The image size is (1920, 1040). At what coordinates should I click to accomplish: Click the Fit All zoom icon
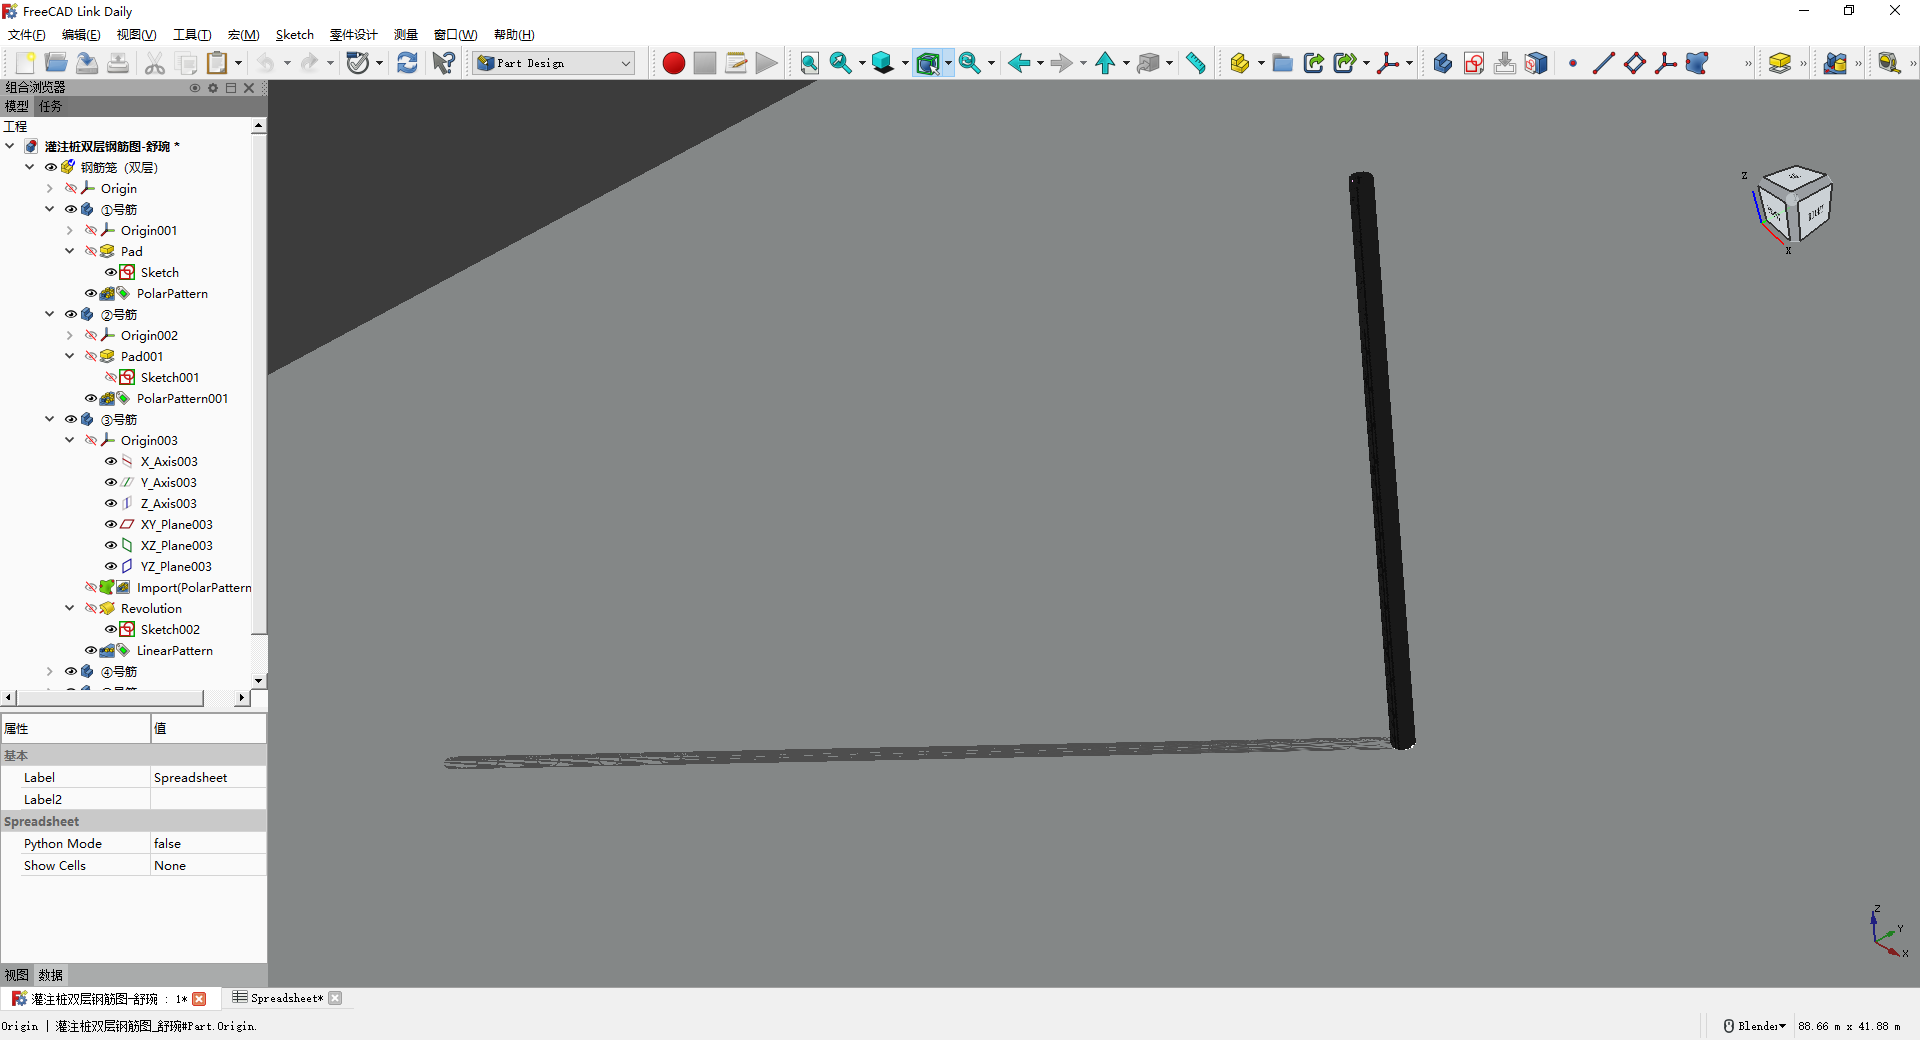pyautogui.click(x=809, y=63)
